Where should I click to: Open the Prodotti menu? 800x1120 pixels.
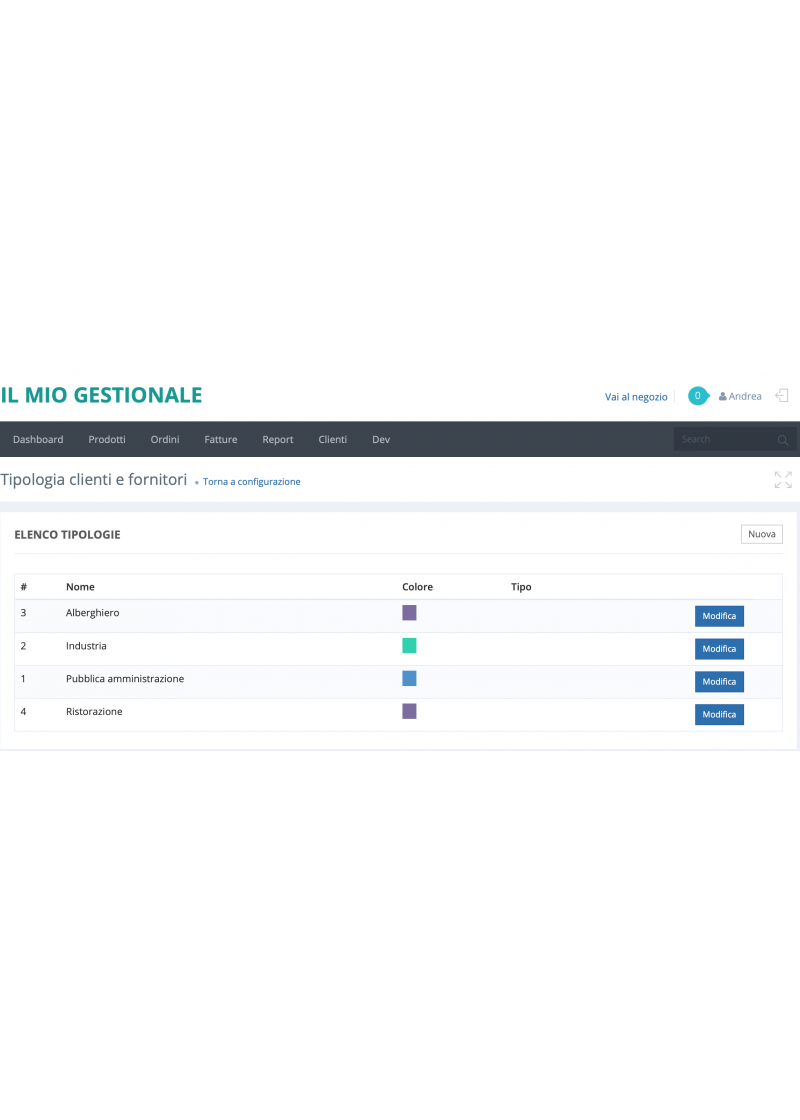[x=107, y=439]
